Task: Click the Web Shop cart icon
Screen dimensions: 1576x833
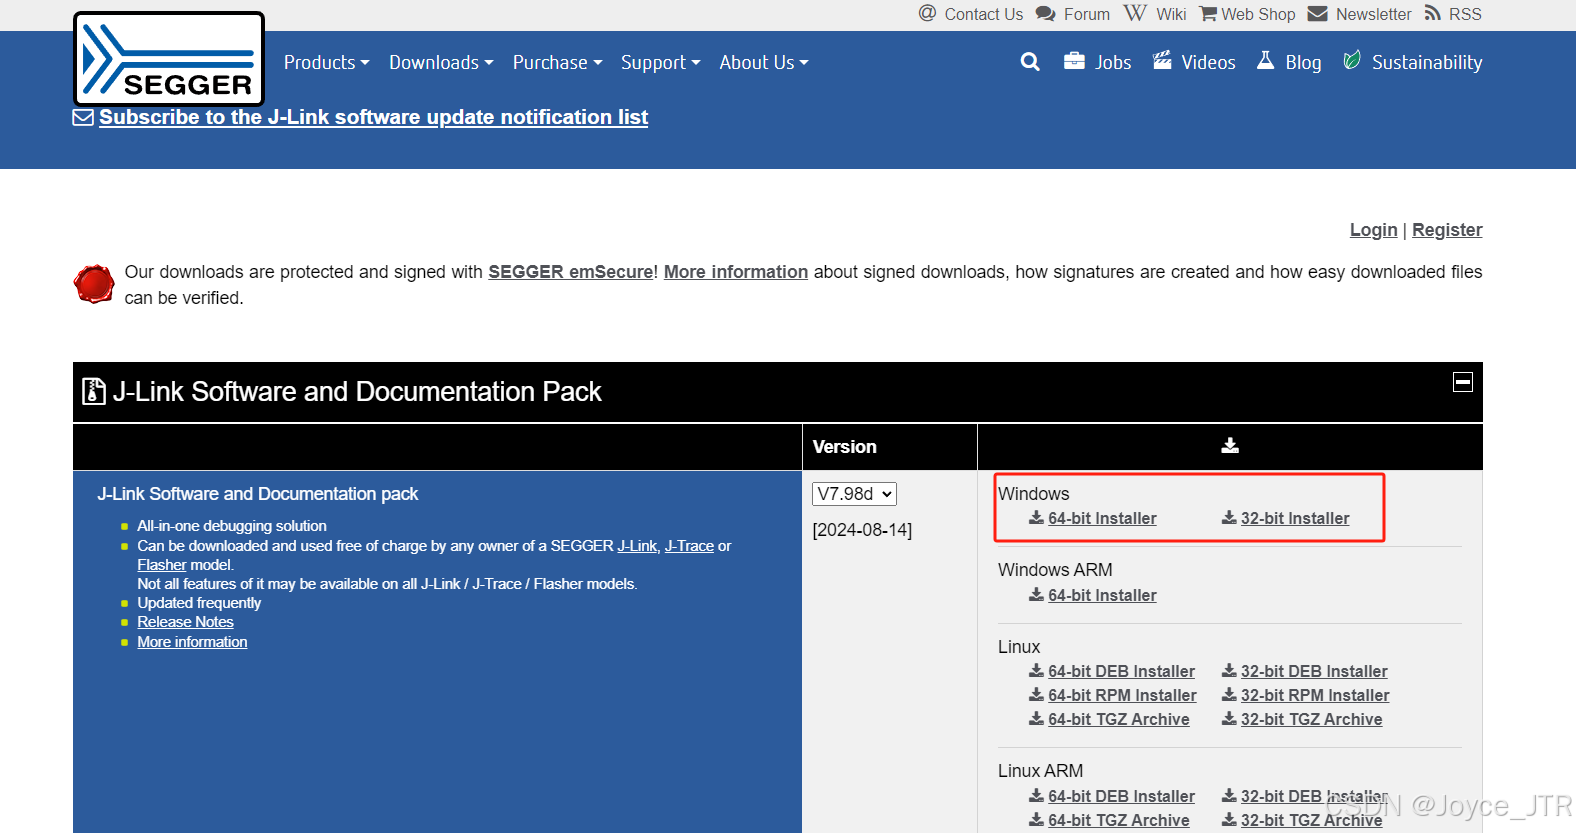Action: (x=1208, y=14)
